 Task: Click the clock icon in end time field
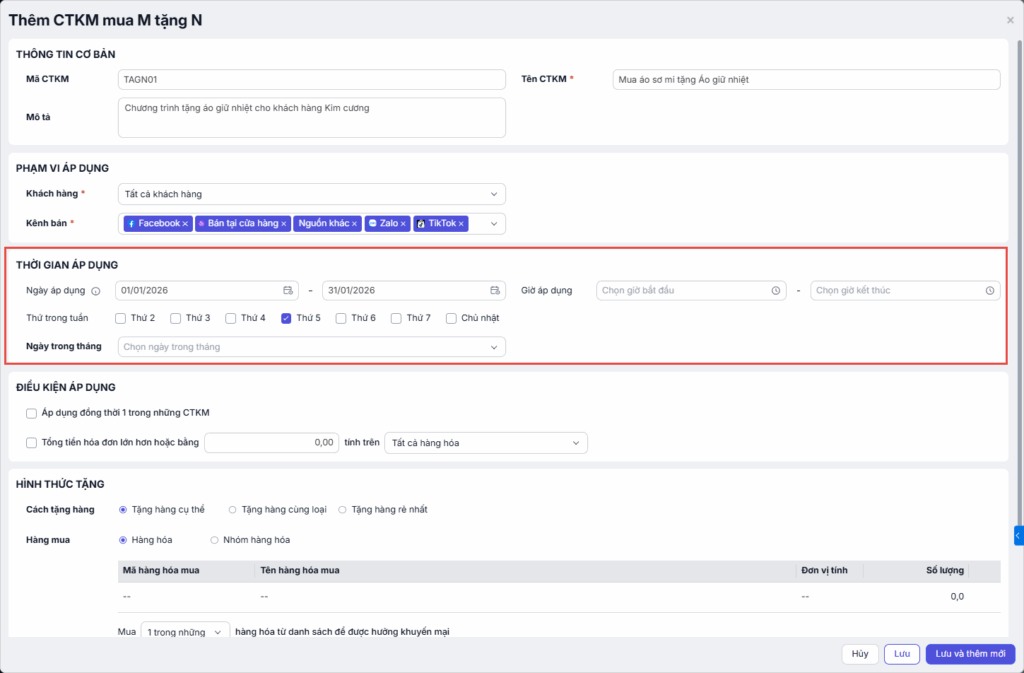tap(989, 290)
